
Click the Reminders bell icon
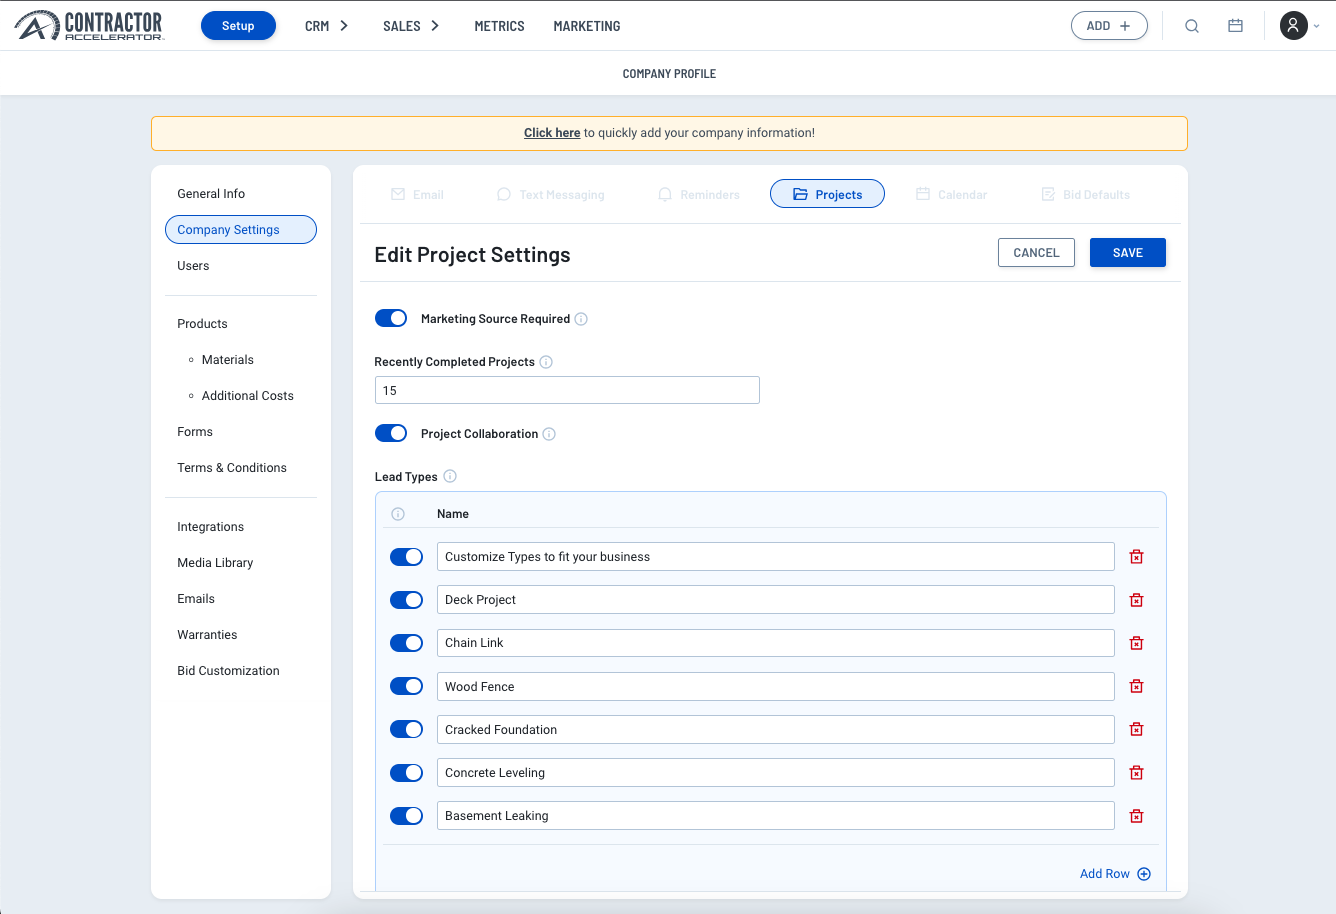click(664, 194)
